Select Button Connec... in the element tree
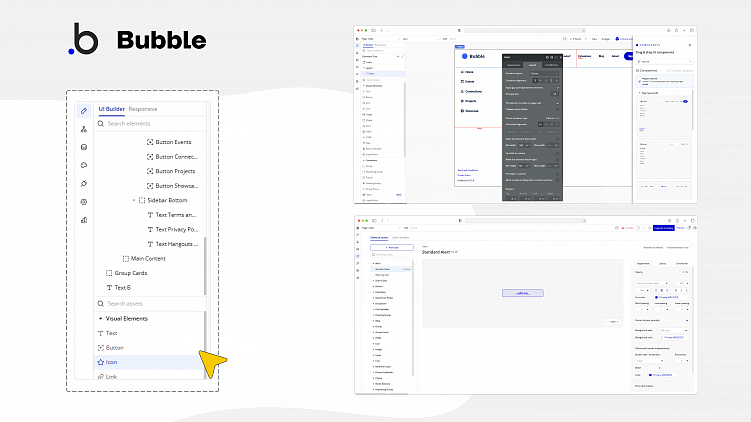The width and height of the screenshot is (751, 422). (x=172, y=157)
